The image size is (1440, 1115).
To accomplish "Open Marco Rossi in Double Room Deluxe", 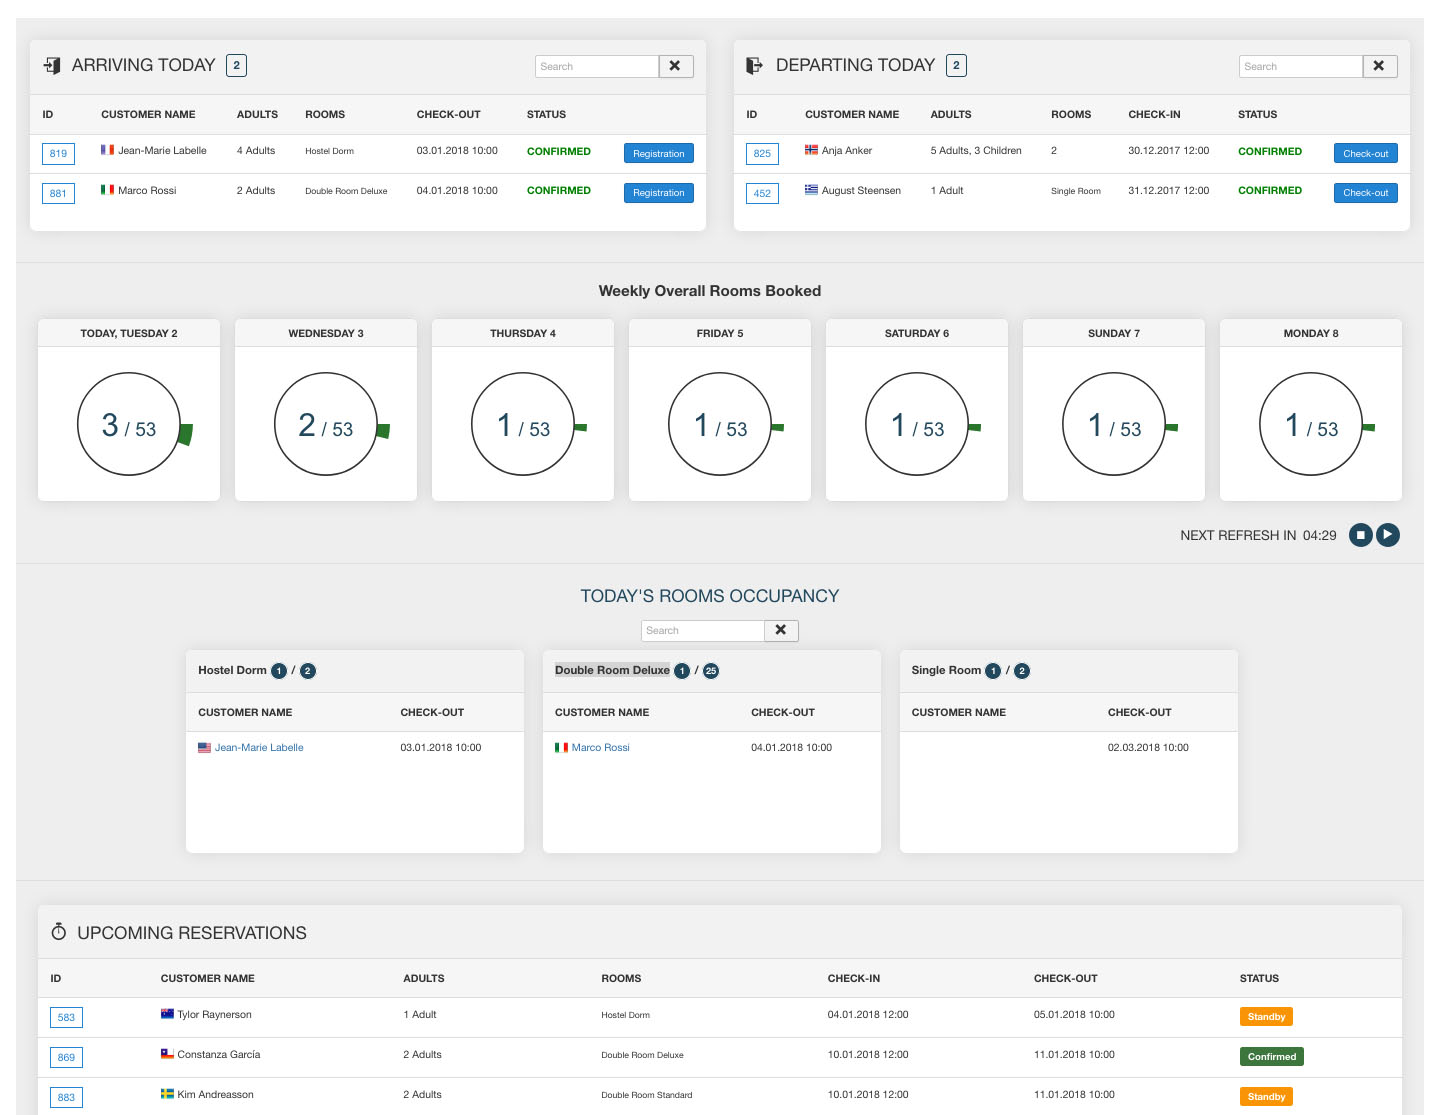I will [x=600, y=747].
